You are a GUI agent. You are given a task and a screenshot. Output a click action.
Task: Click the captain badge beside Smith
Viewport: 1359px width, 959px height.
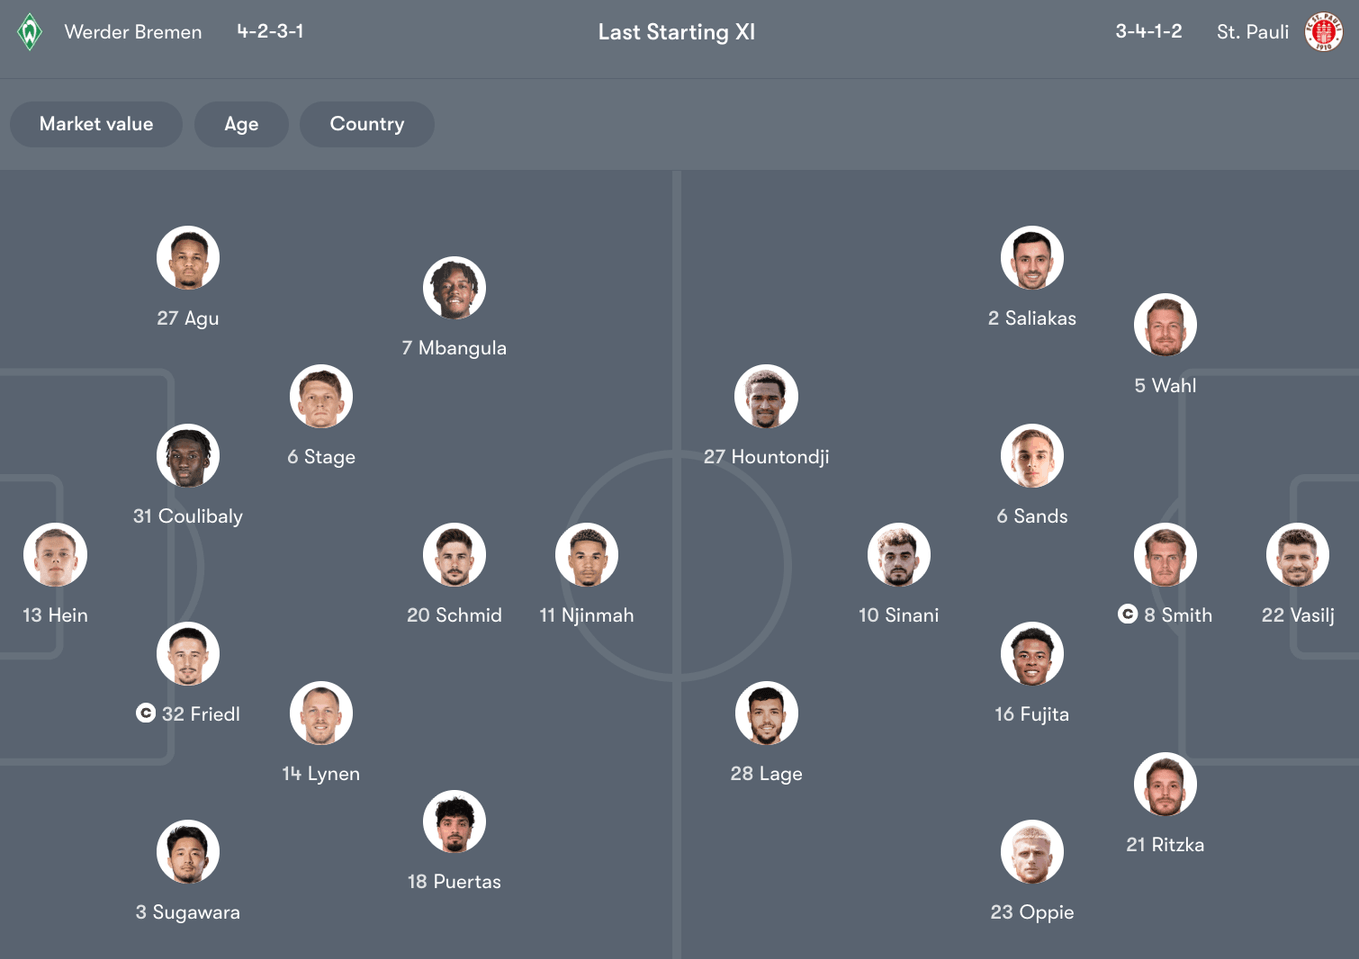click(x=1127, y=614)
